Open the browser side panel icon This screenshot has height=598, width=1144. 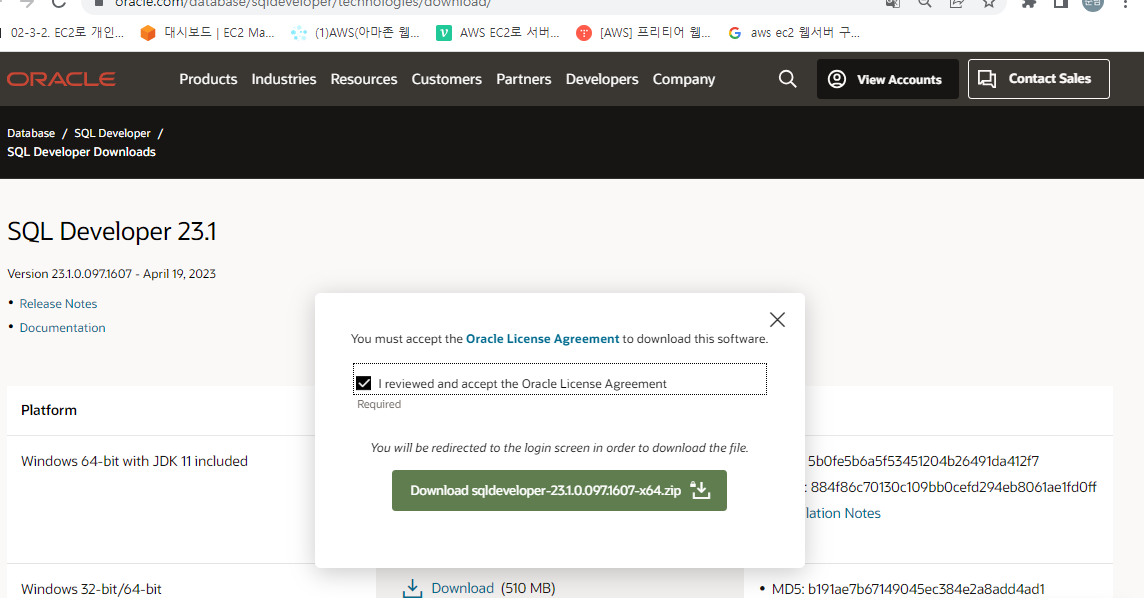1061,3
